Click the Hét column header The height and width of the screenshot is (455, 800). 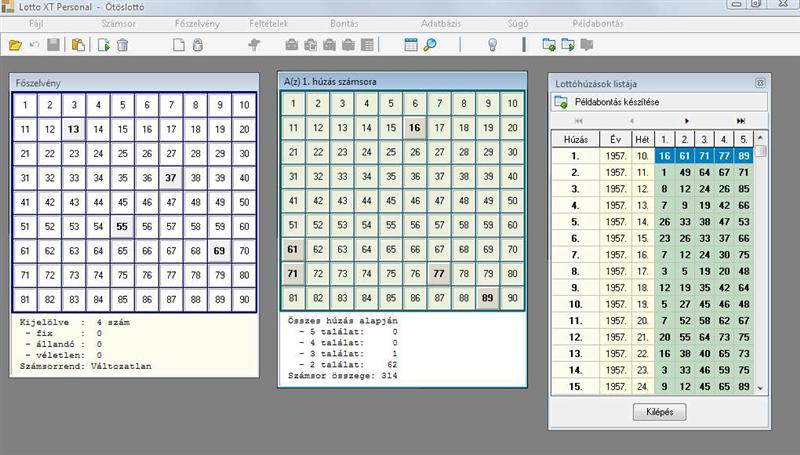coord(642,139)
